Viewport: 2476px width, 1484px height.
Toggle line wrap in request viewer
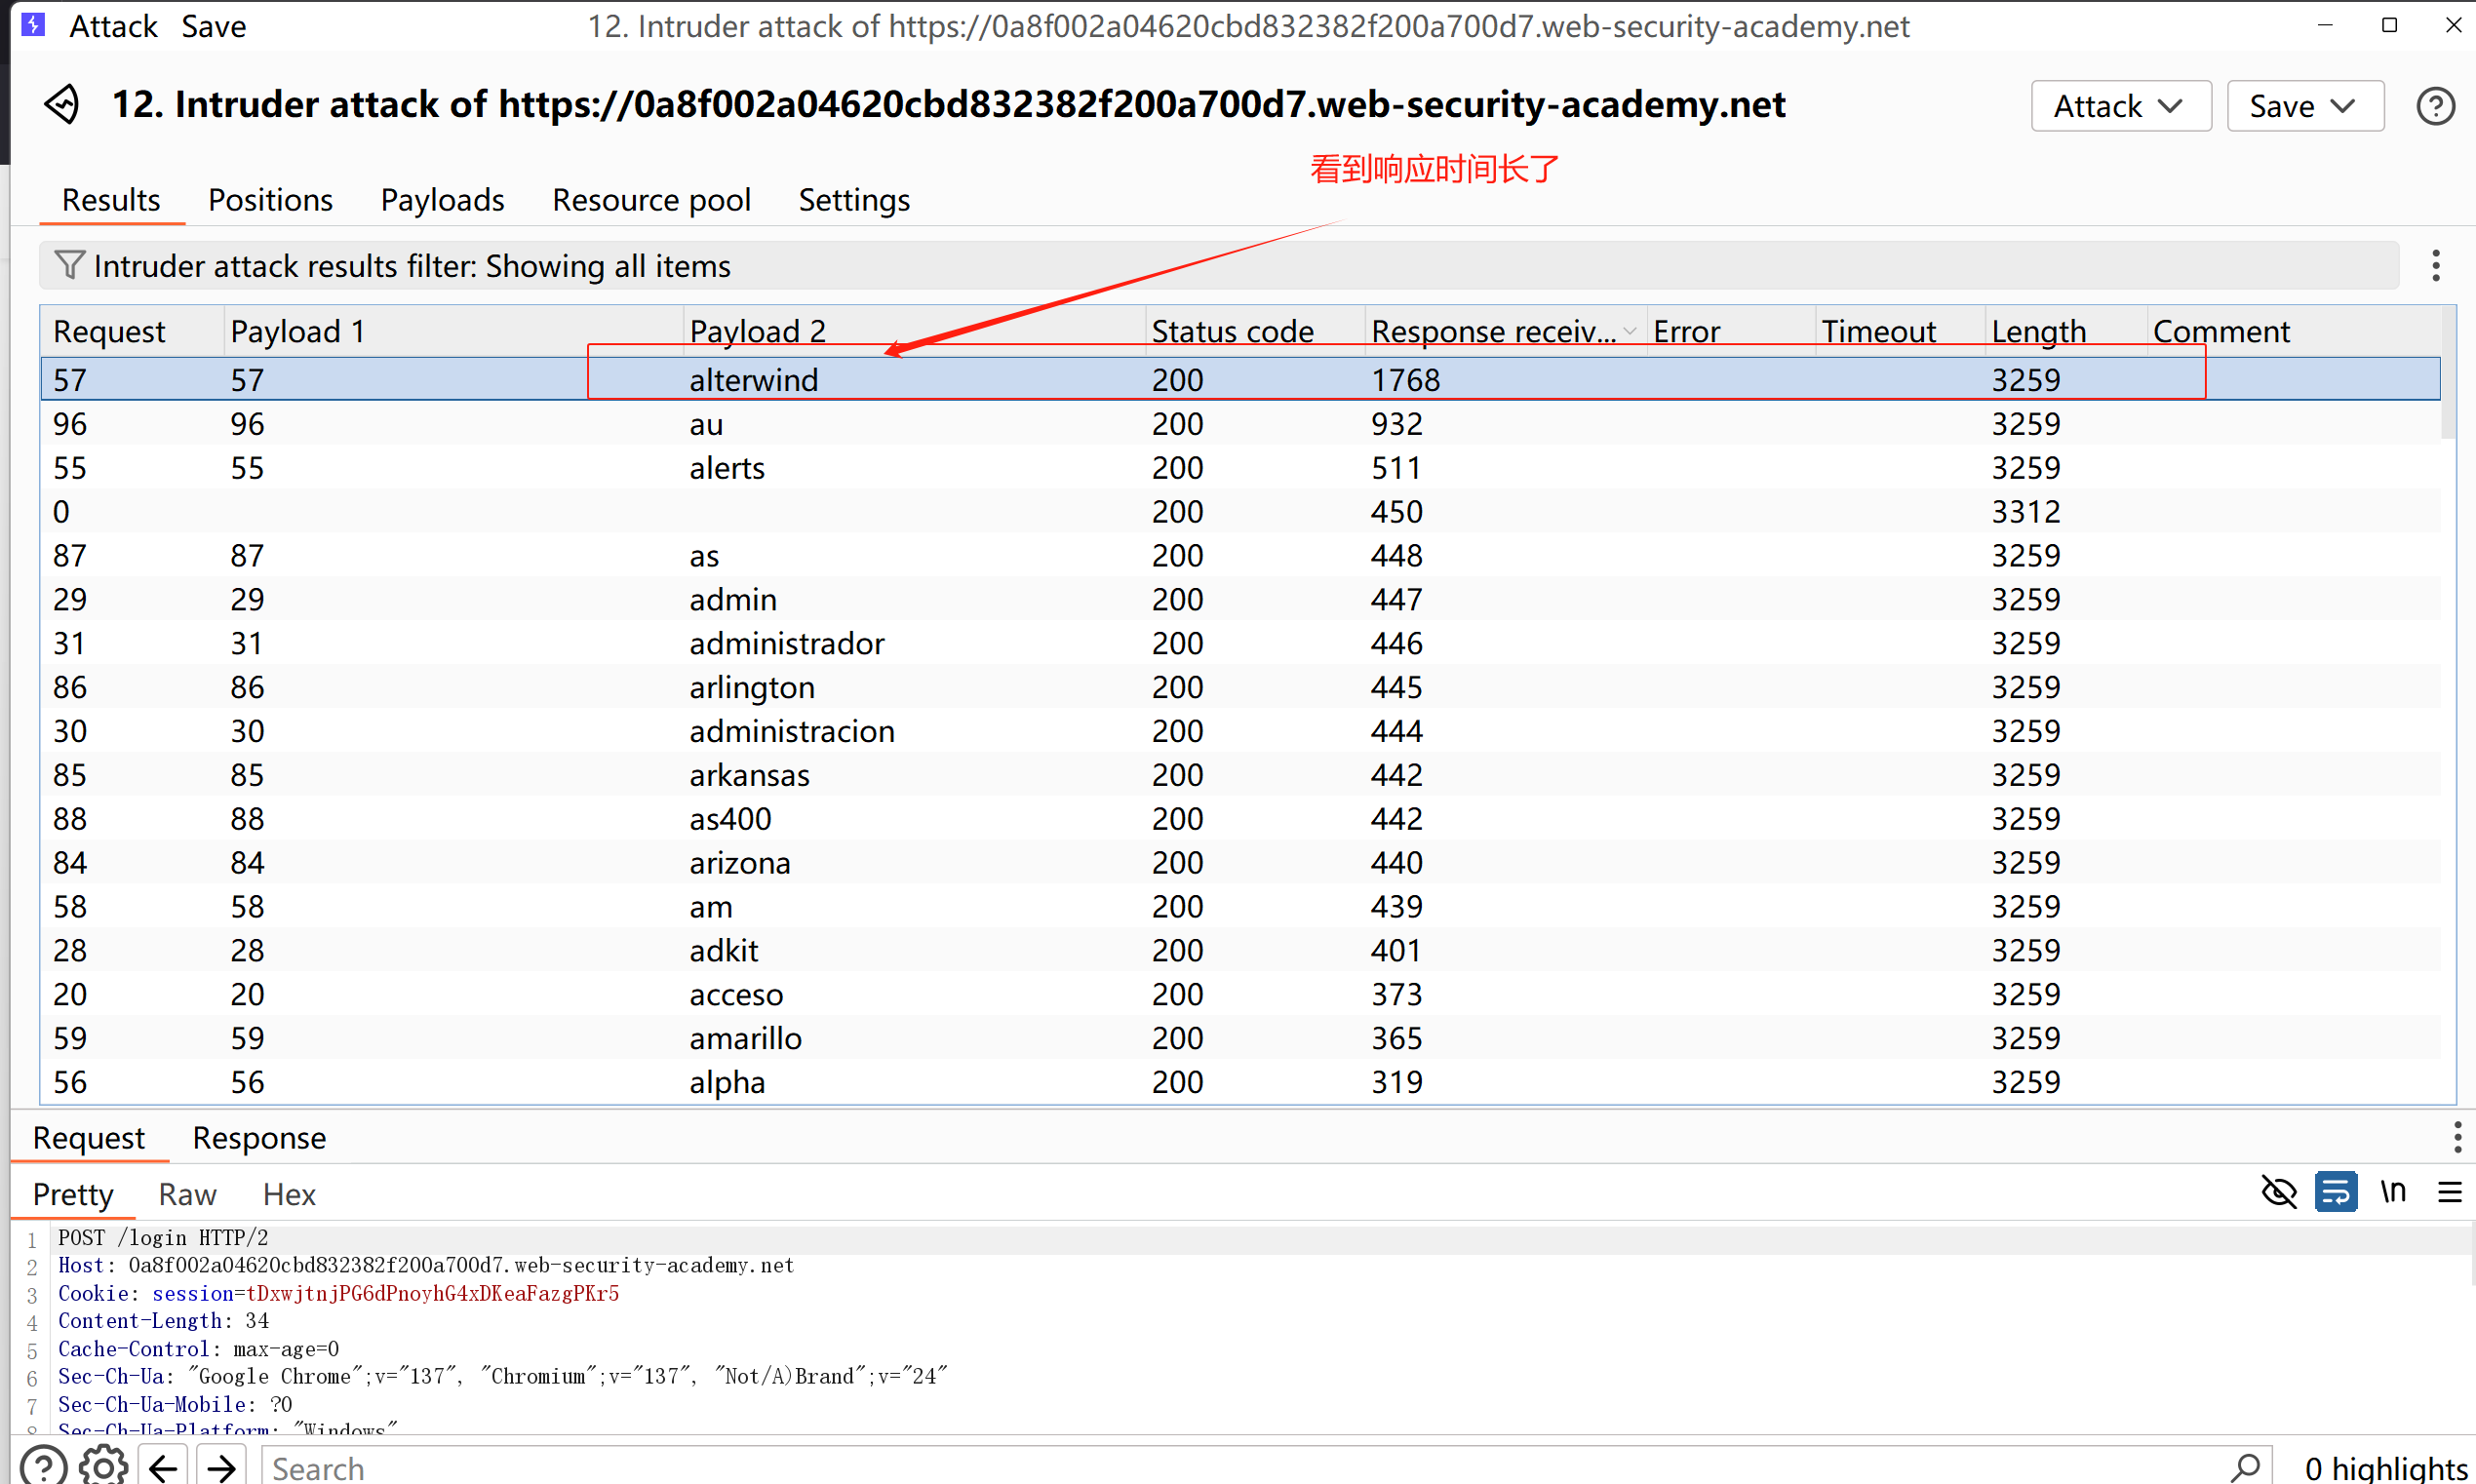(2335, 1192)
